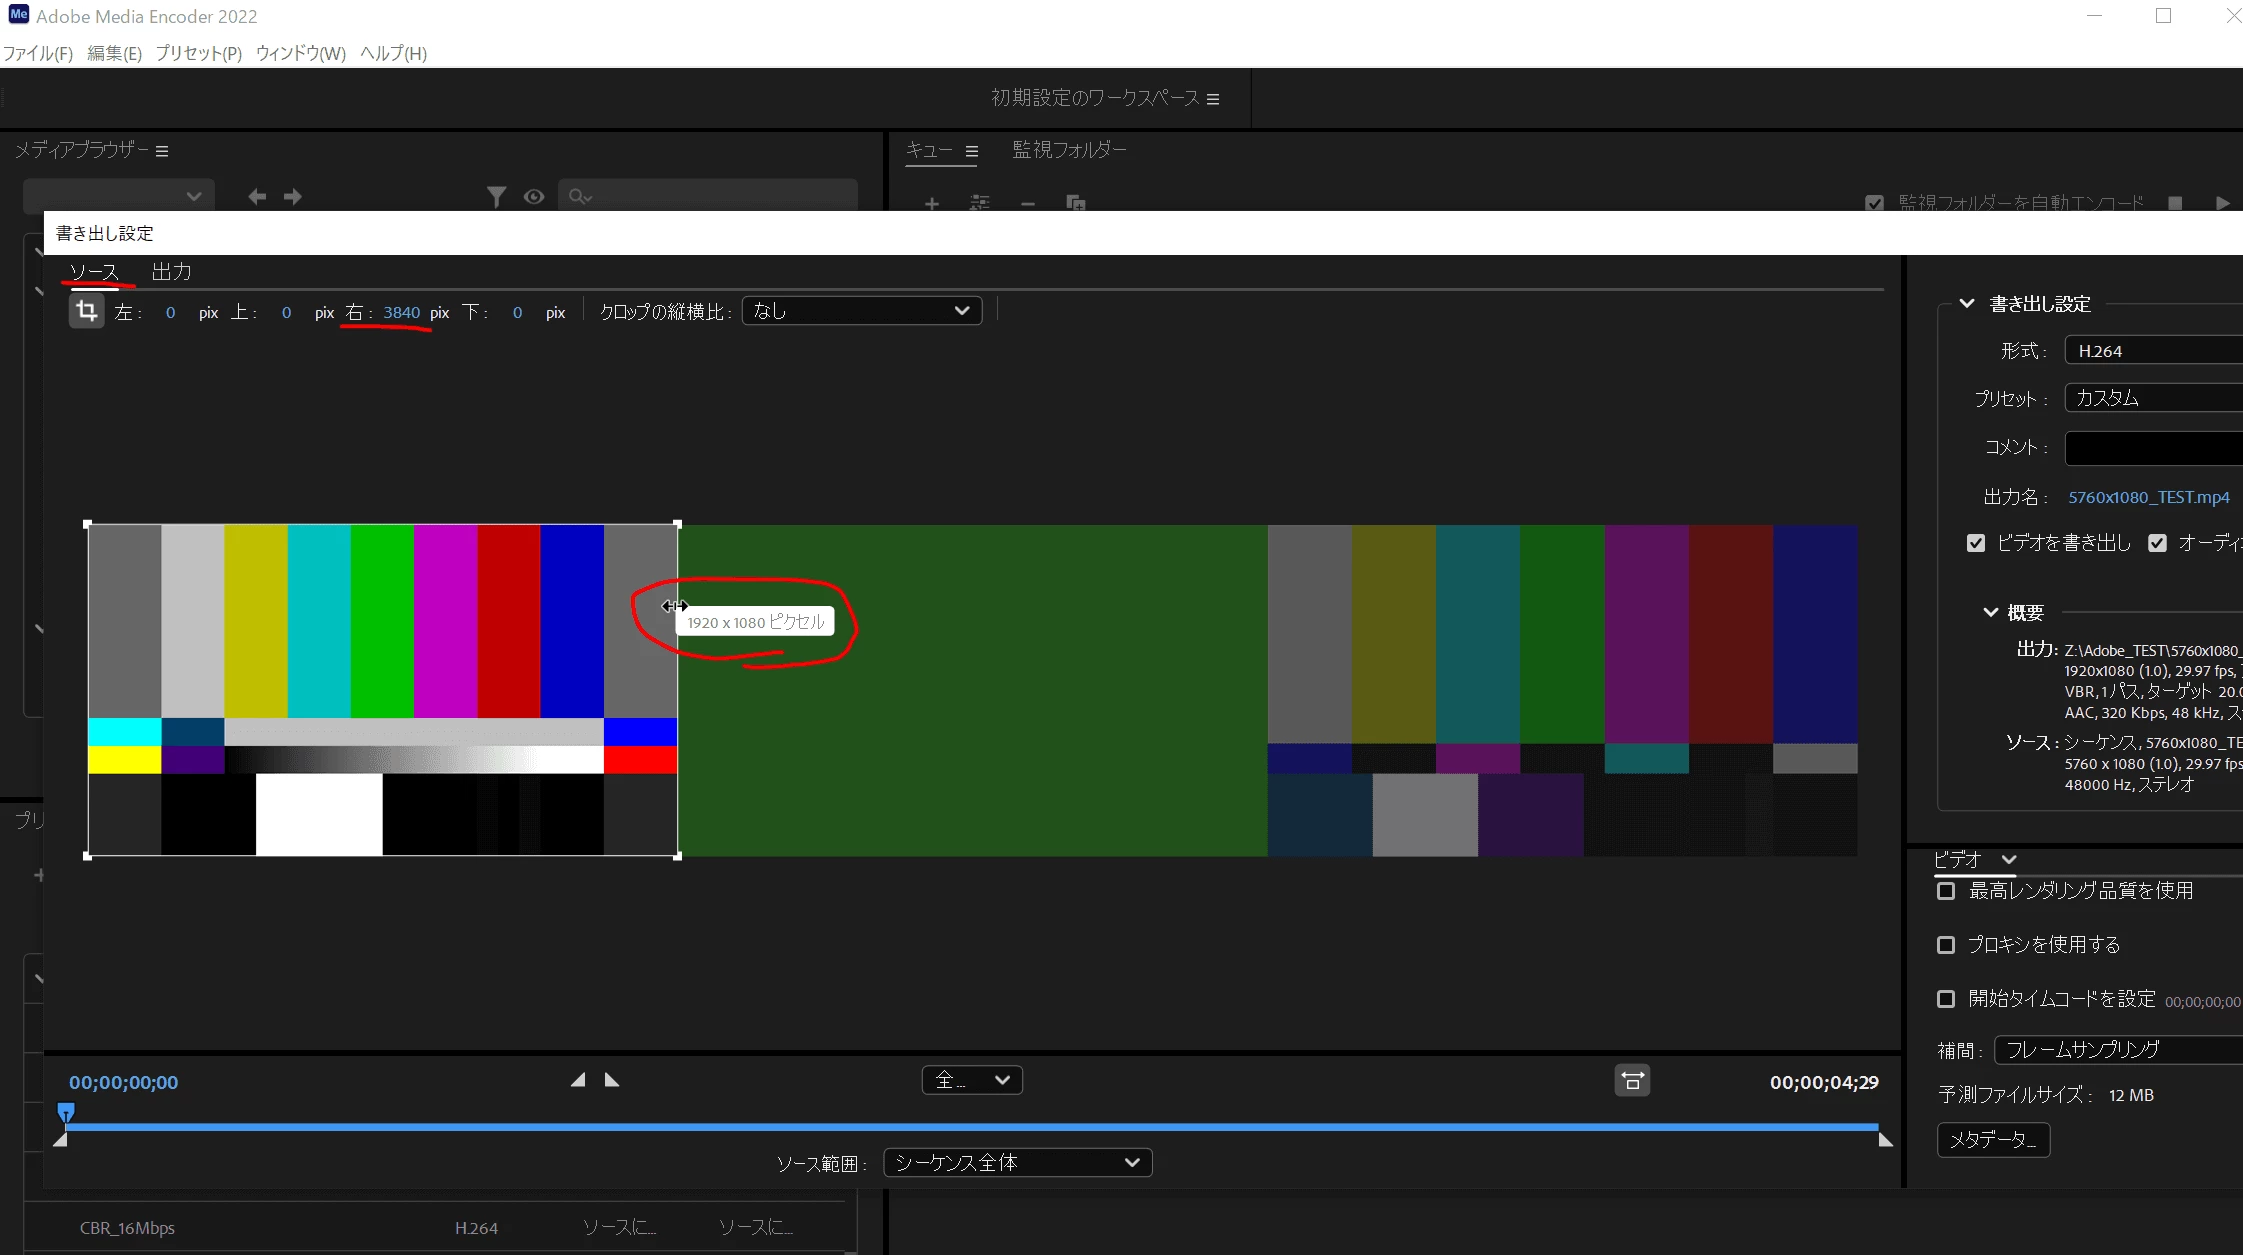Enable 最高レンダリング品質を使用 checkbox
The height and width of the screenshot is (1255, 2243).
(1946, 891)
